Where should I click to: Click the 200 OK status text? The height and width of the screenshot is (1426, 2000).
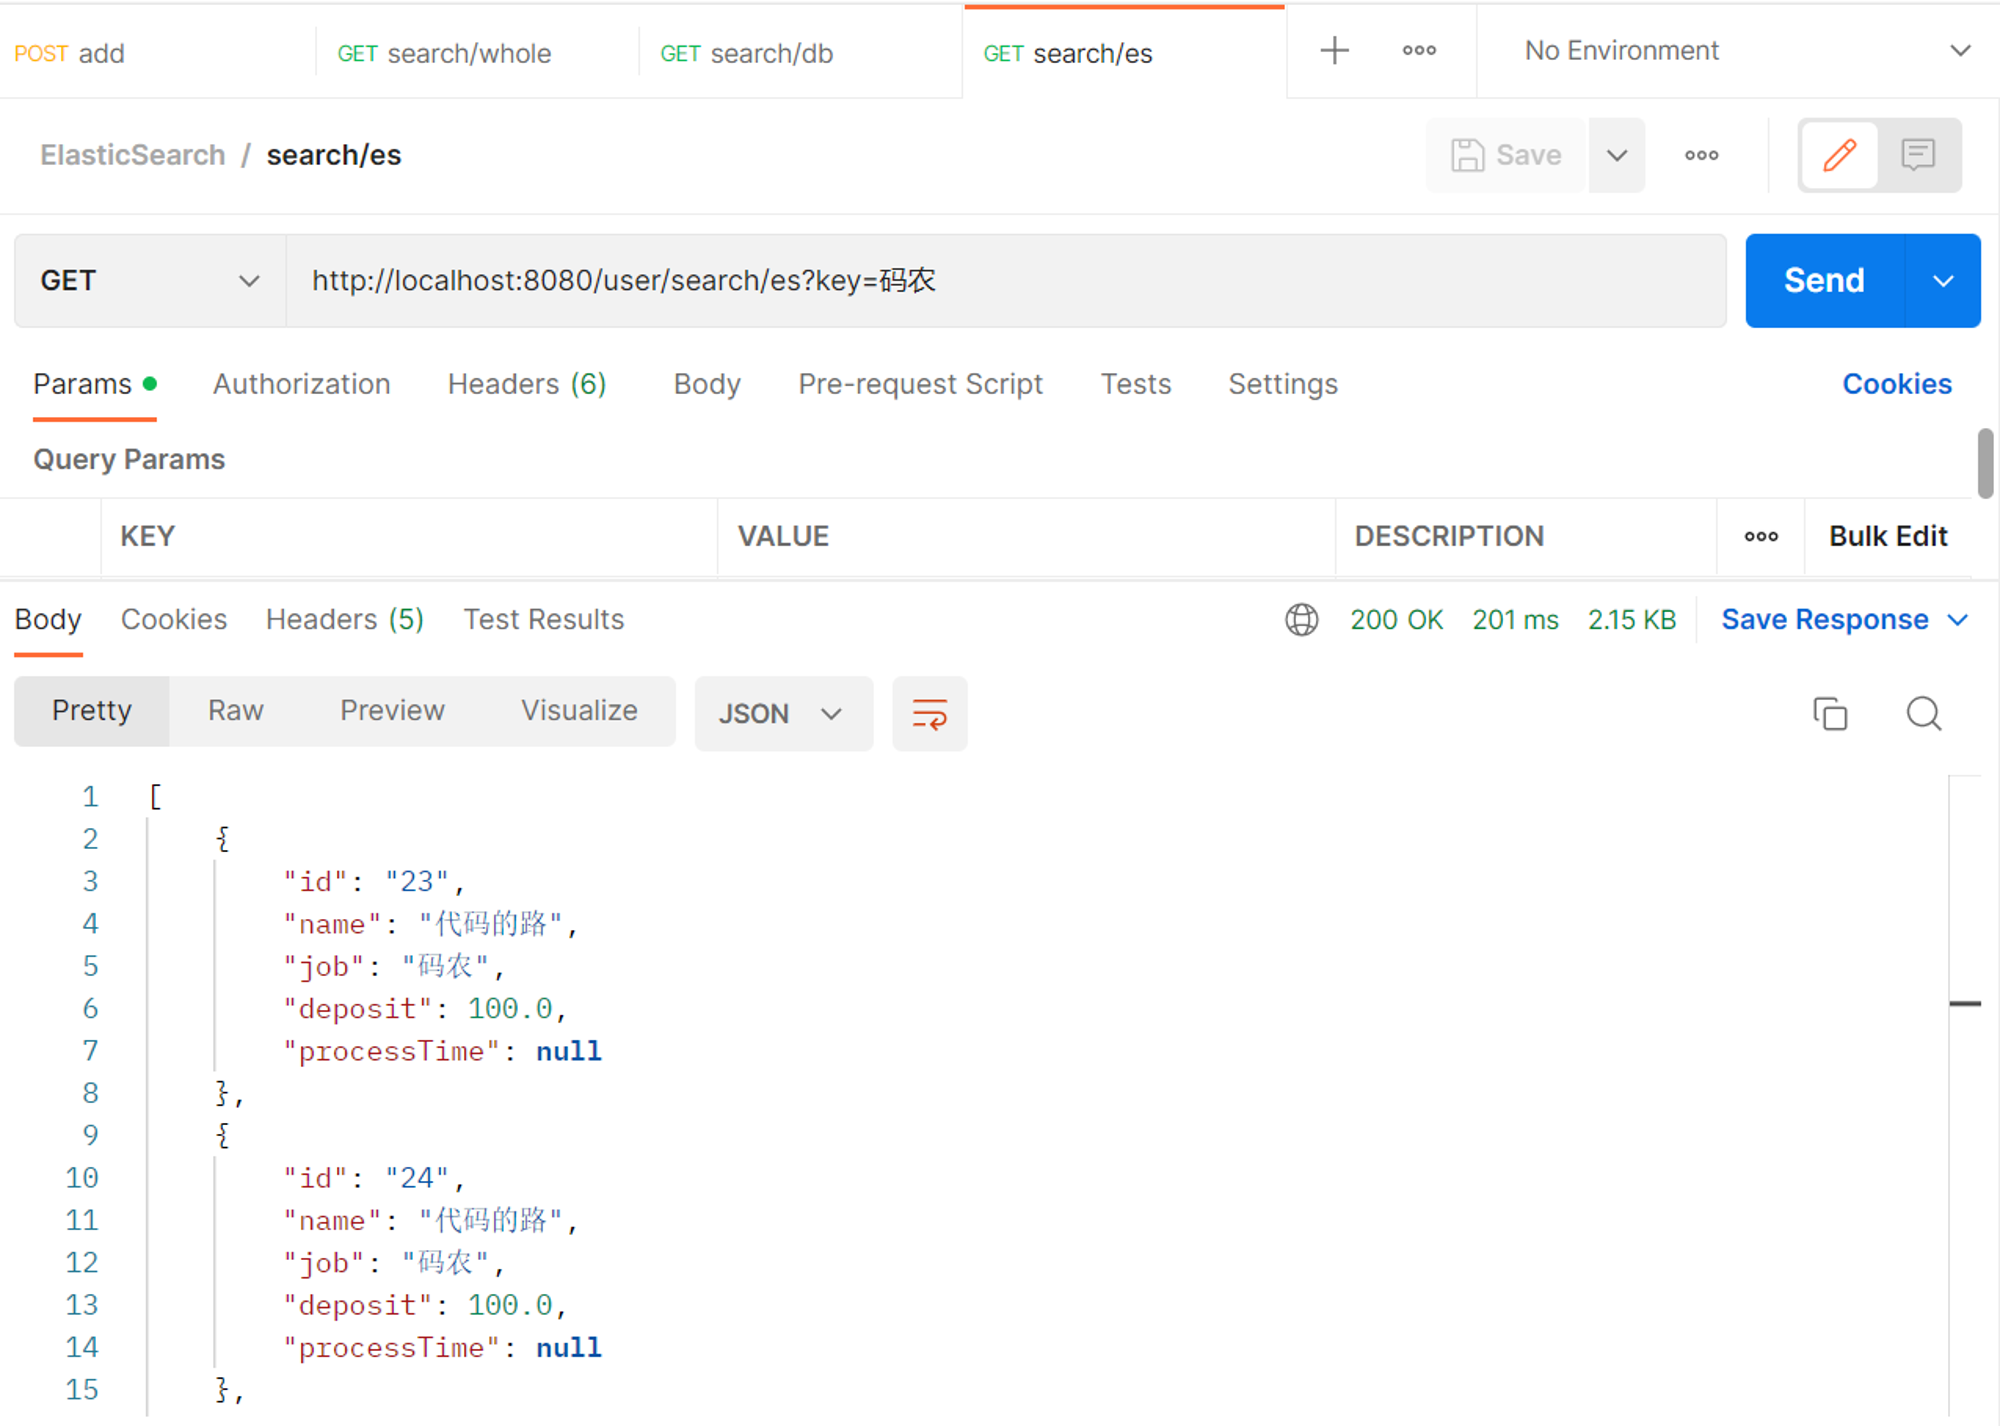pyautogui.click(x=1396, y=620)
